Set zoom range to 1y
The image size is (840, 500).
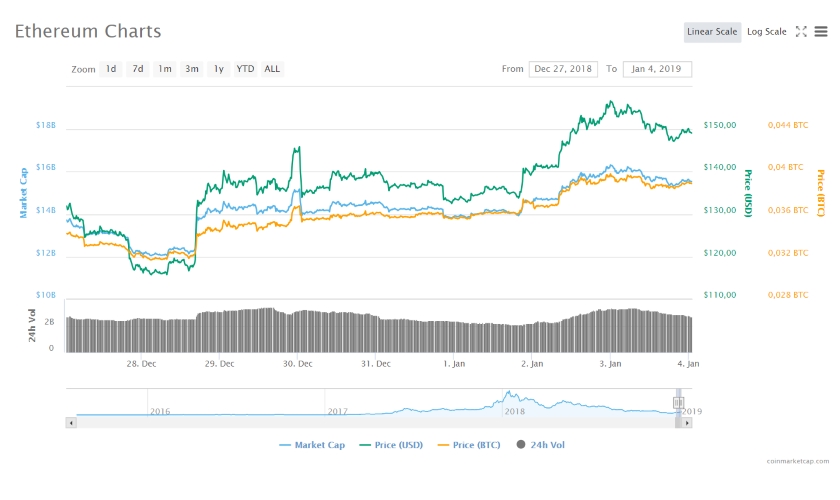[x=219, y=69]
